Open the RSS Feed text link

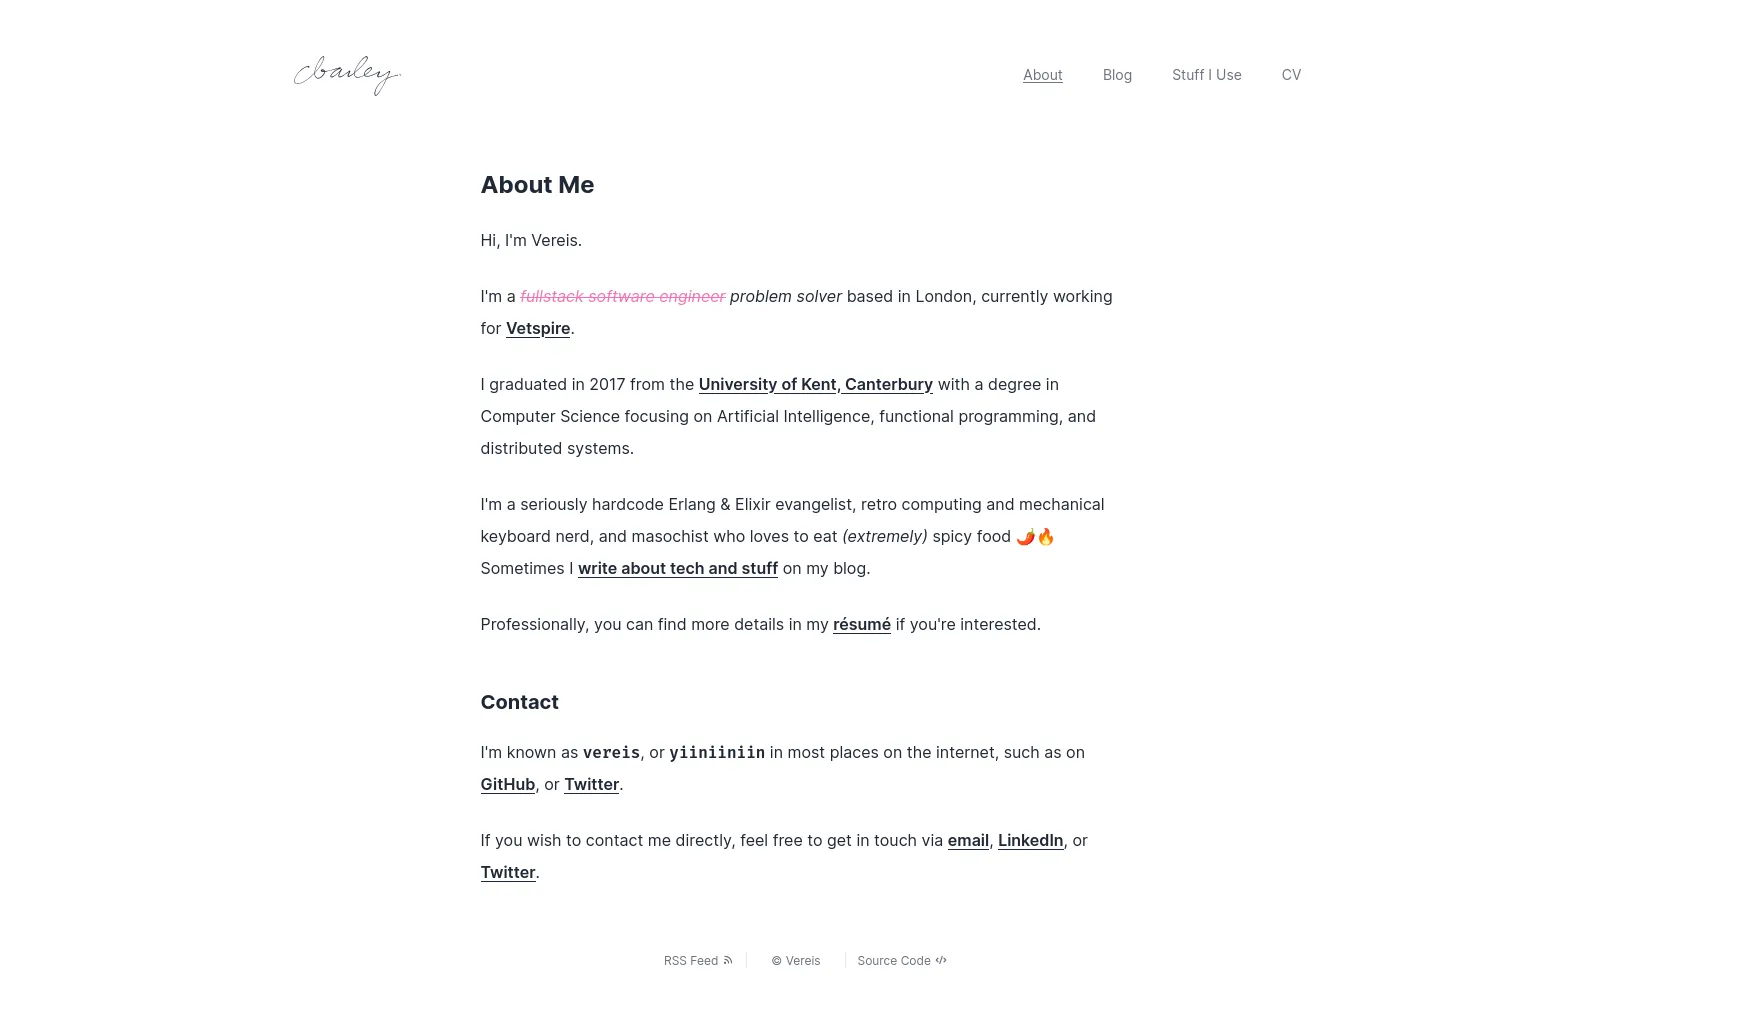click(690, 960)
